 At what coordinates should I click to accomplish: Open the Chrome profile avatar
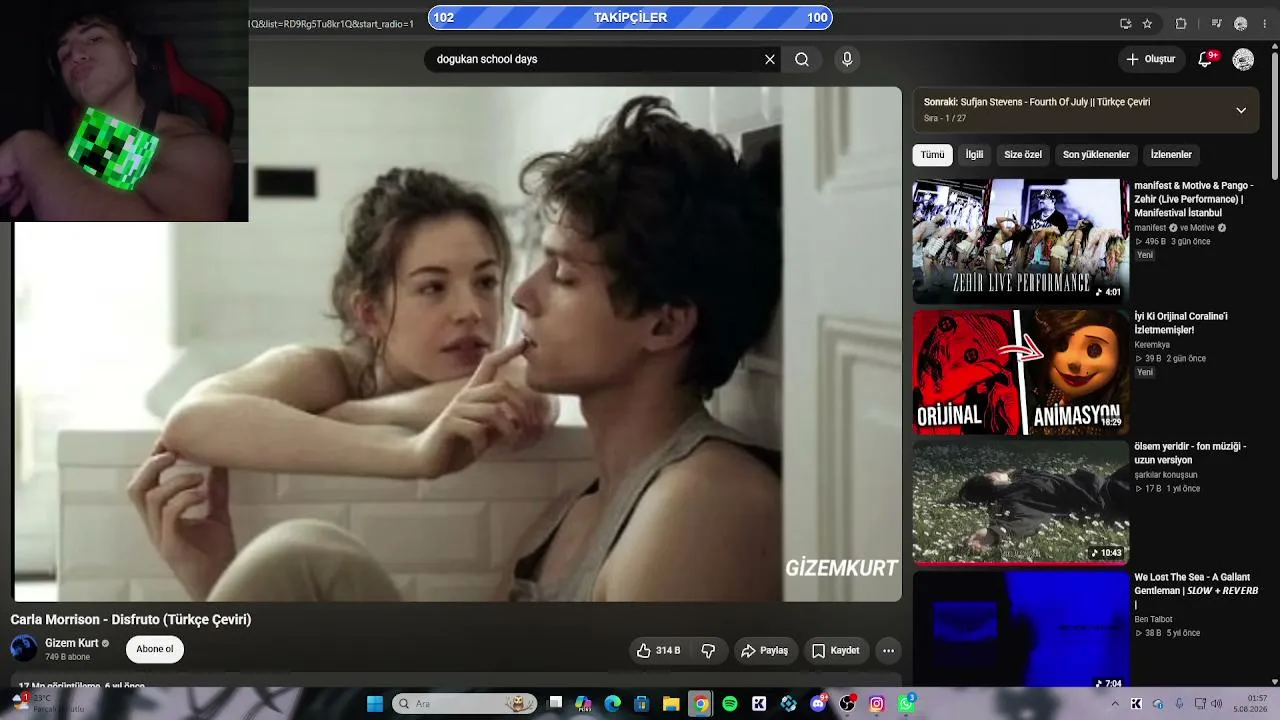1241,24
